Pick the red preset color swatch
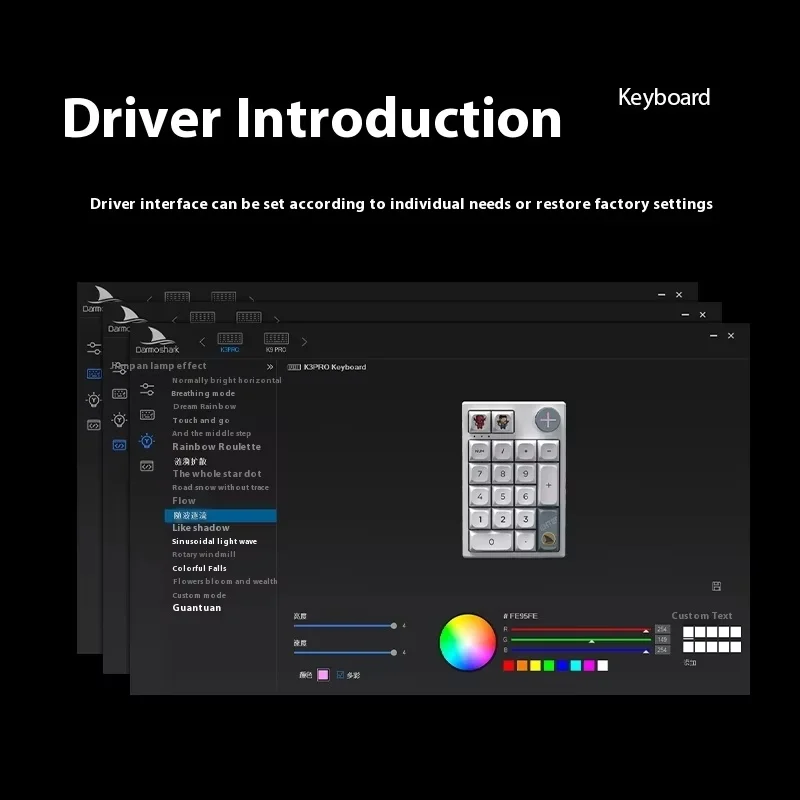Image resolution: width=800 pixels, height=800 pixels. (509, 665)
